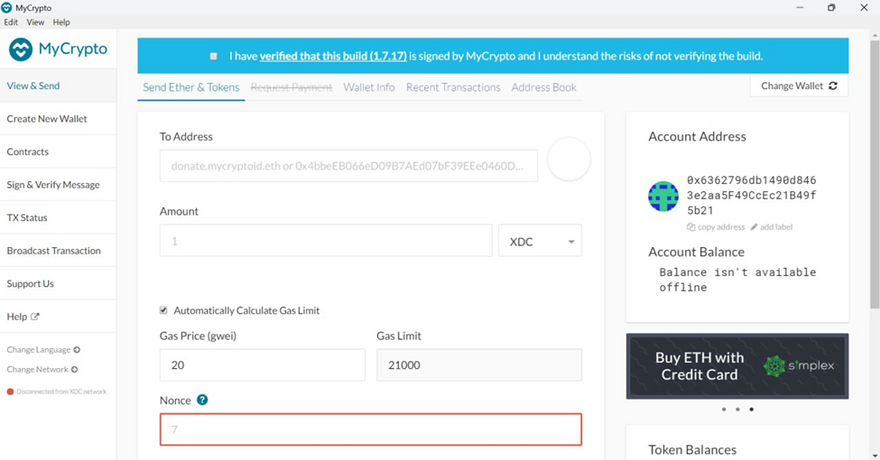Image resolution: width=880 pixels, height=460 pixels.
Task: Expand the Change Language option
Action: 43,350
